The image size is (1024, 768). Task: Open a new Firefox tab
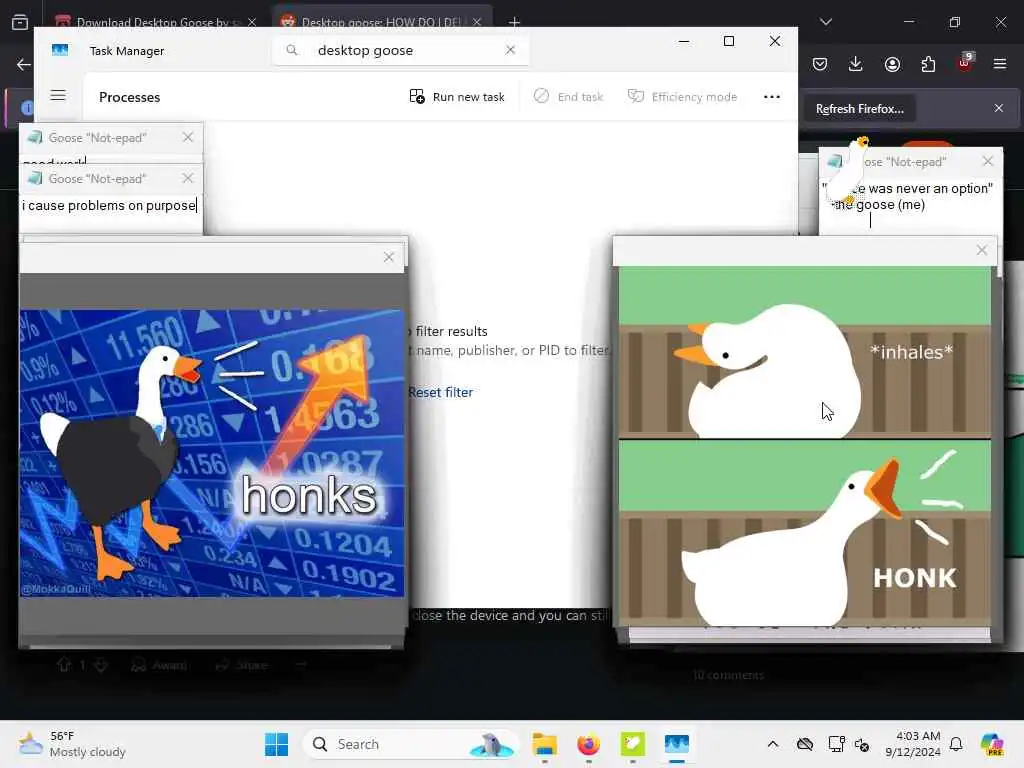pos(514,22)
